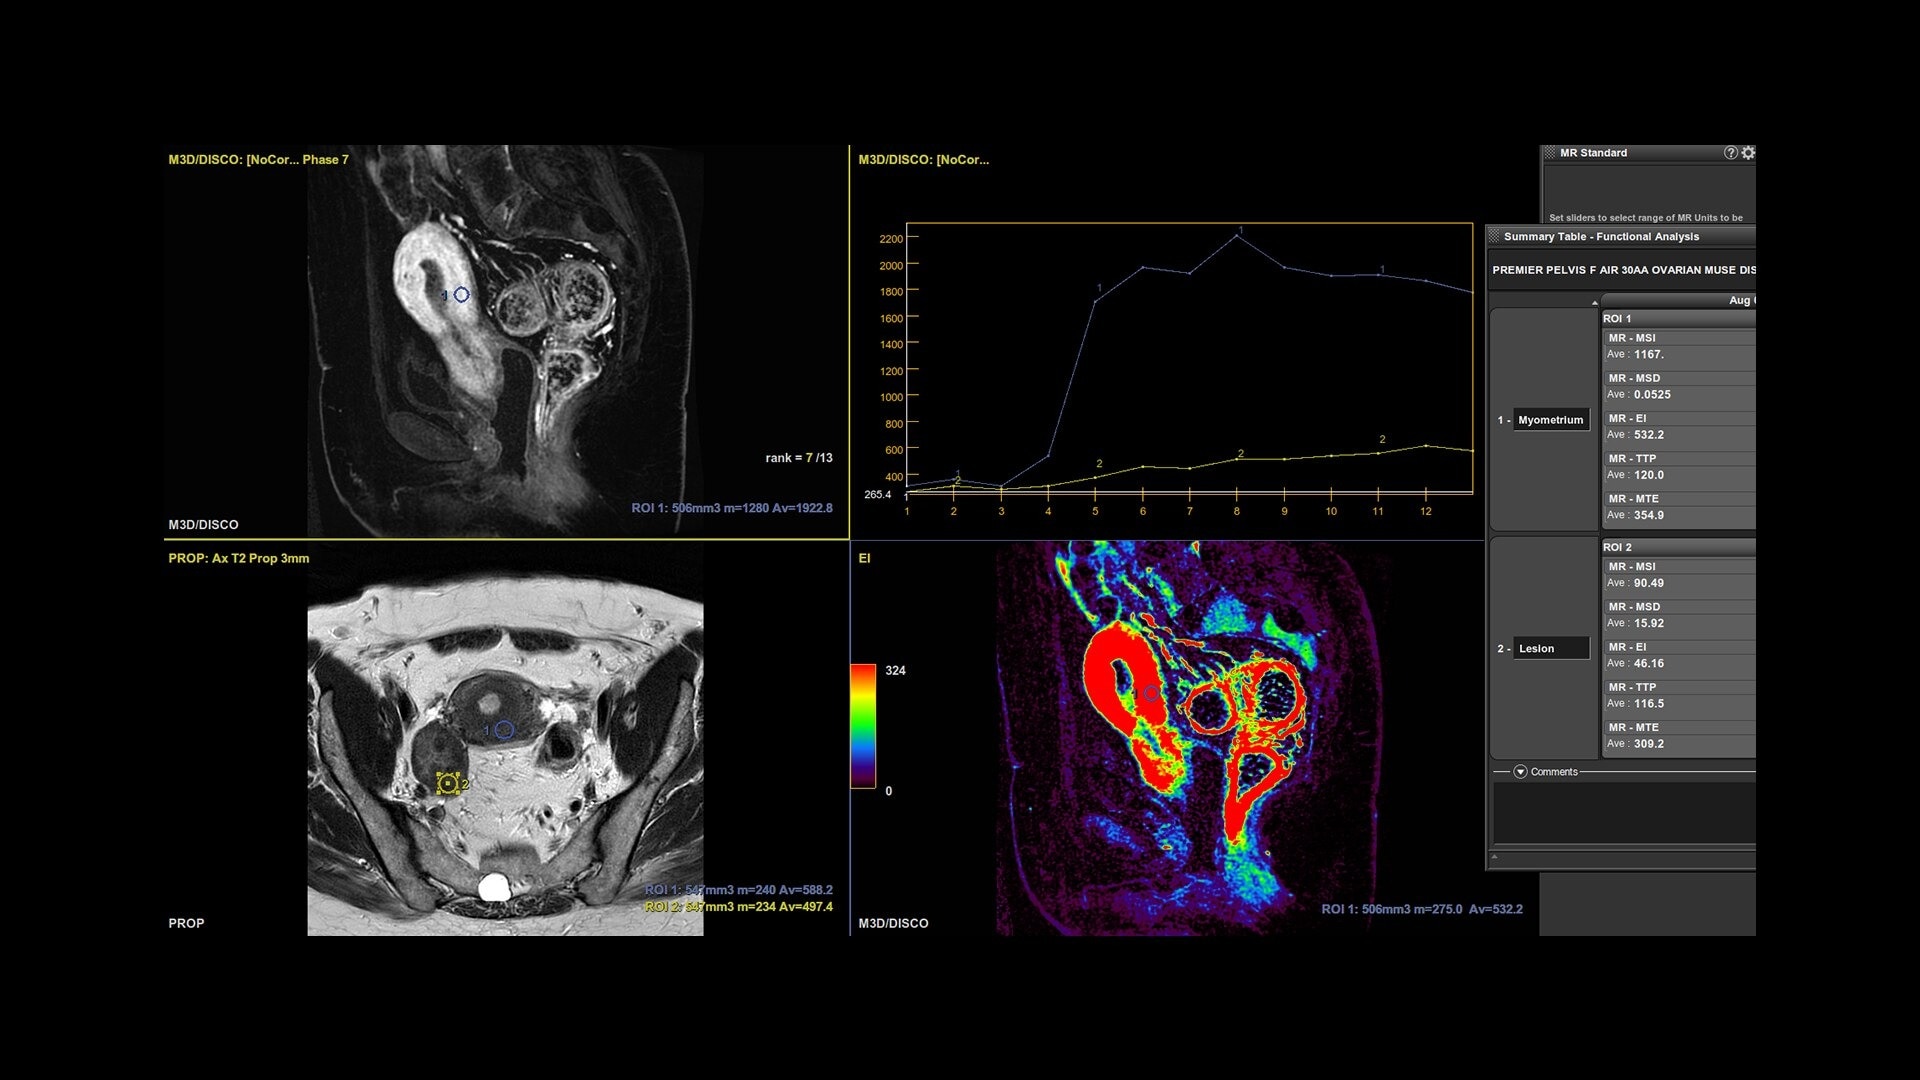Click ROI circle on EI color map
Viewport: 1920px width, 1080px height.
1151,692
